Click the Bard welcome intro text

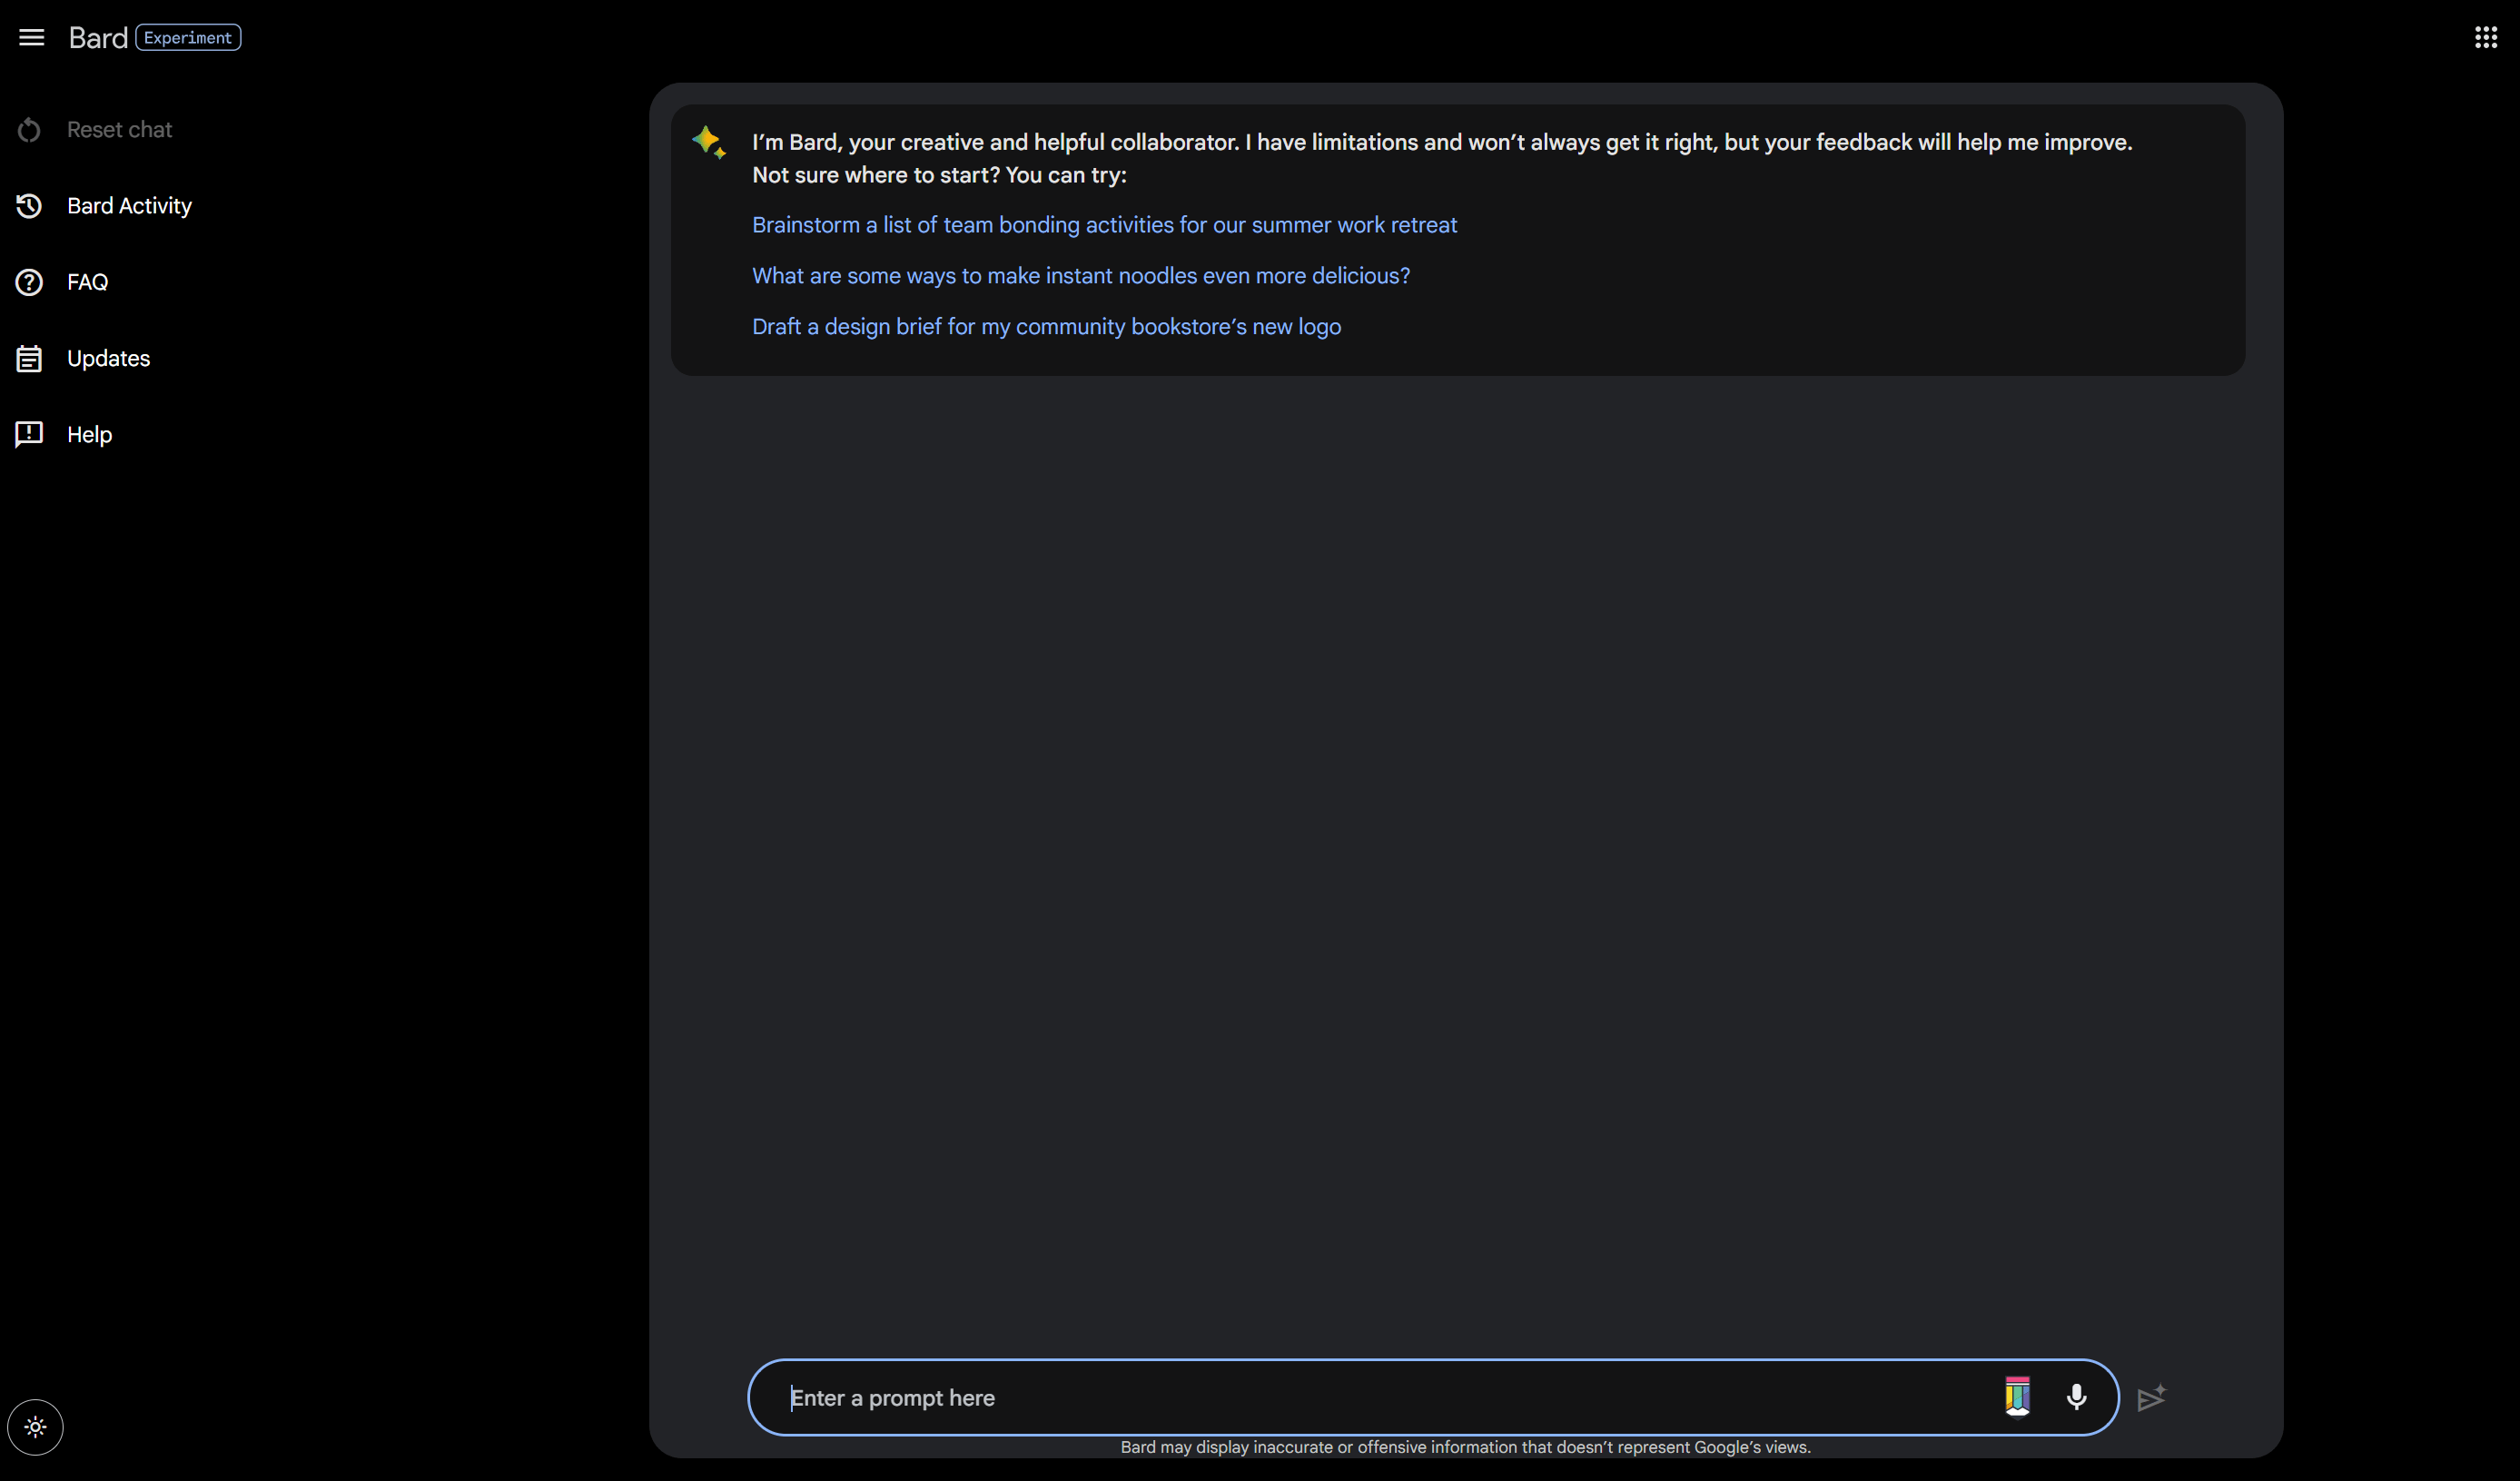(x=1441, y=158)
